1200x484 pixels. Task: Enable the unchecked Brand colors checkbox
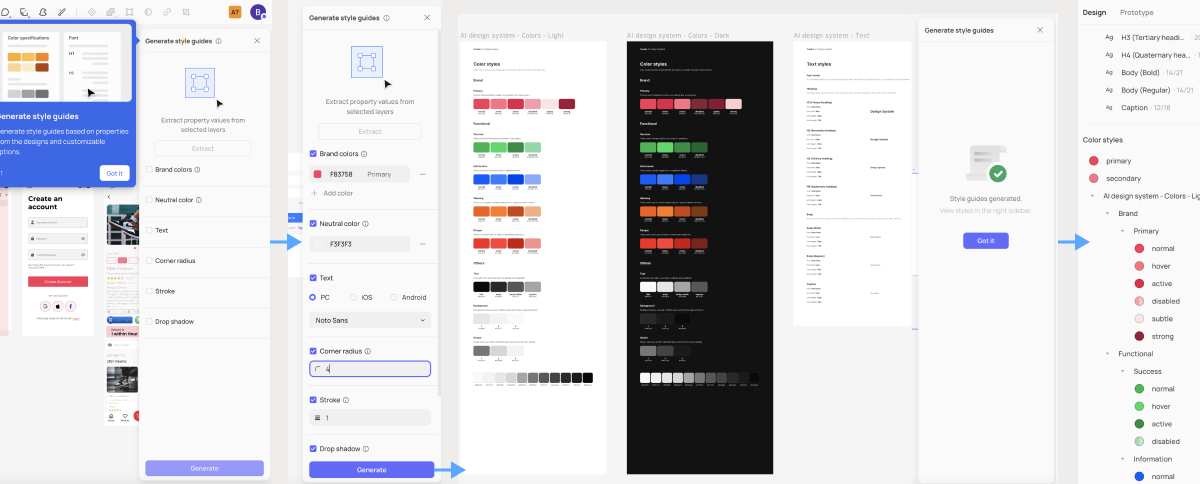(x=150, y=170)
